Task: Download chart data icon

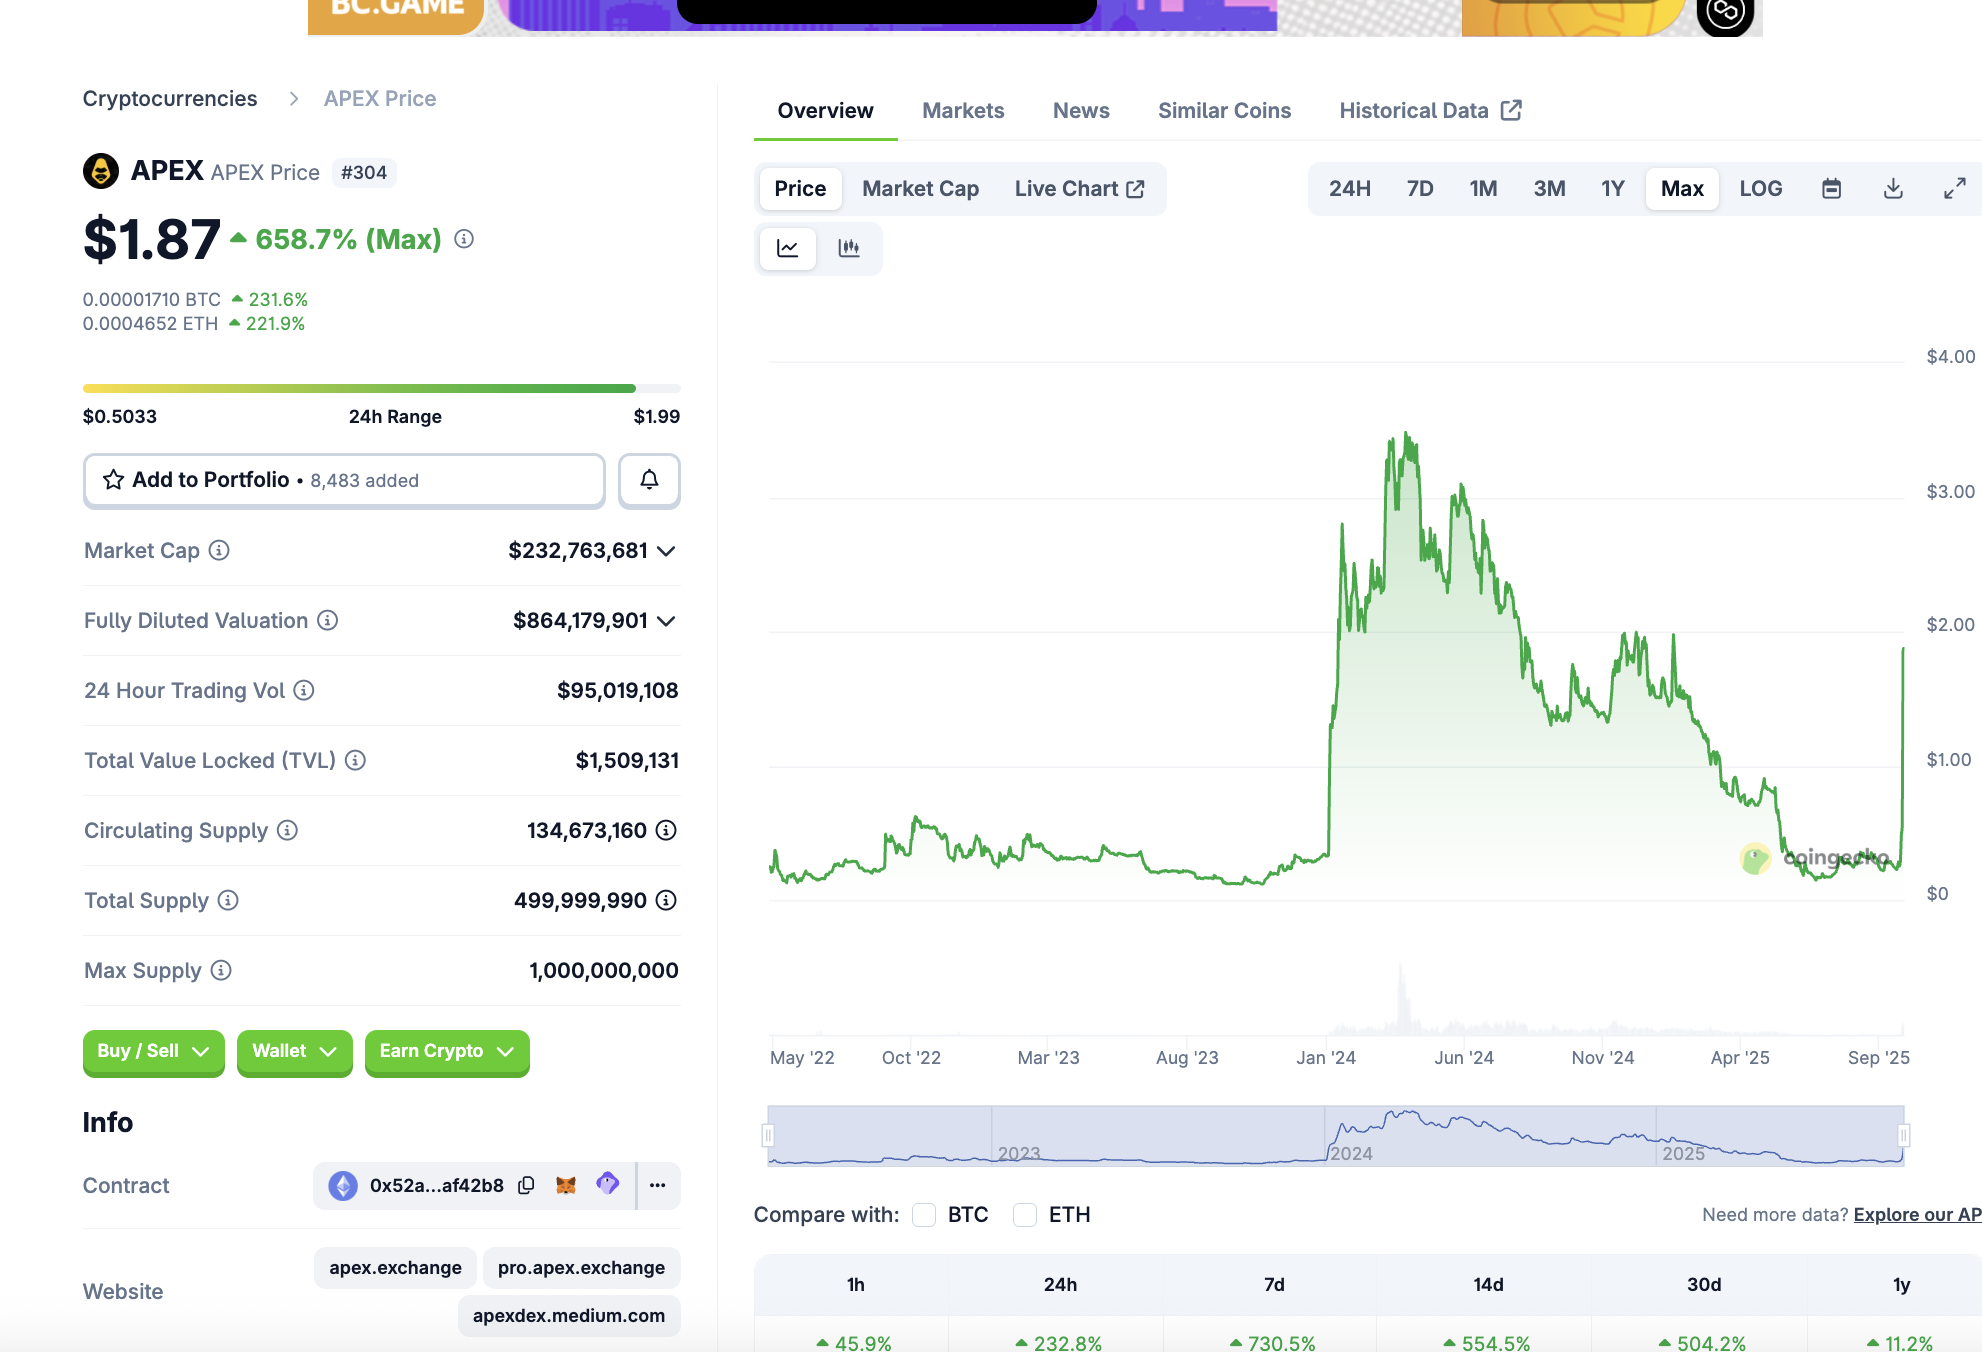Action: tap(1893, 189)
